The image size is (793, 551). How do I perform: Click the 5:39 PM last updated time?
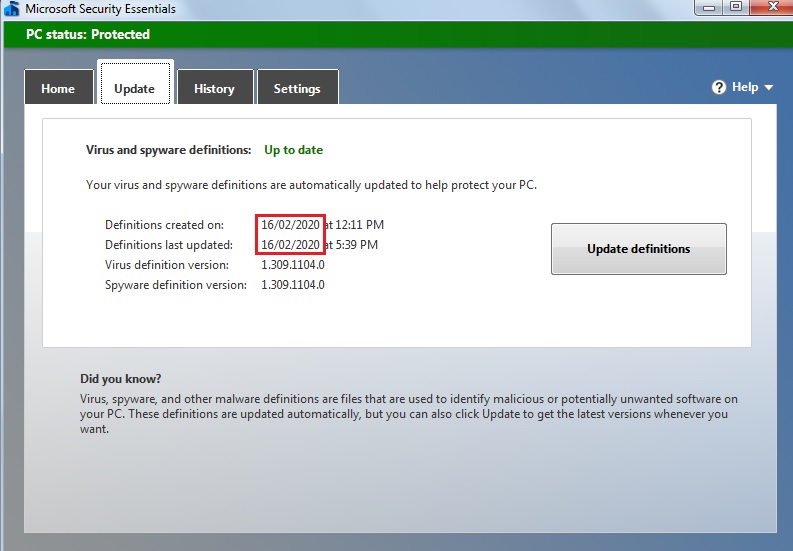click(357, 245)
